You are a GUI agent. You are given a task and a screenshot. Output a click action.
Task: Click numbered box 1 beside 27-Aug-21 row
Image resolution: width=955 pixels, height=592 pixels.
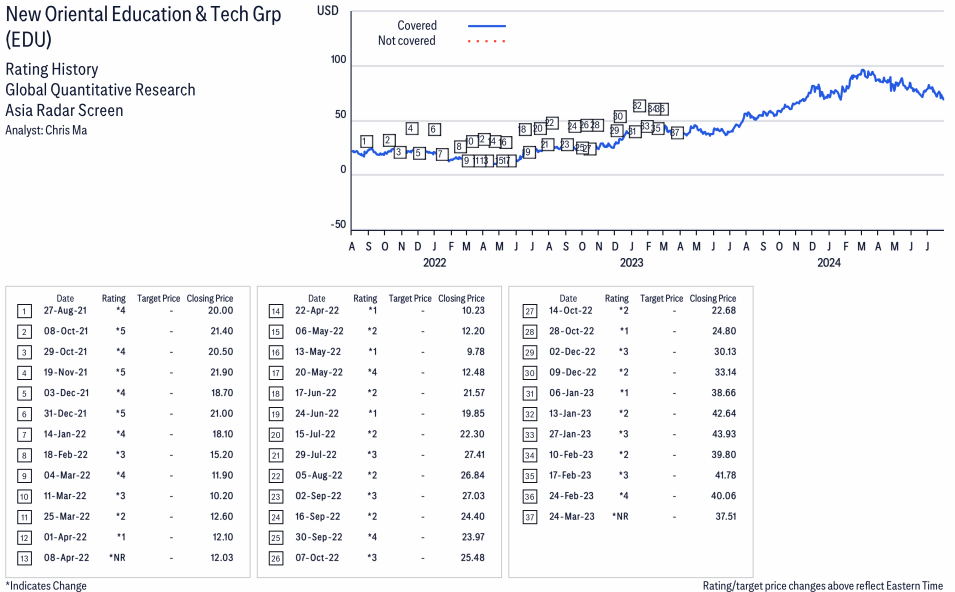24,310
